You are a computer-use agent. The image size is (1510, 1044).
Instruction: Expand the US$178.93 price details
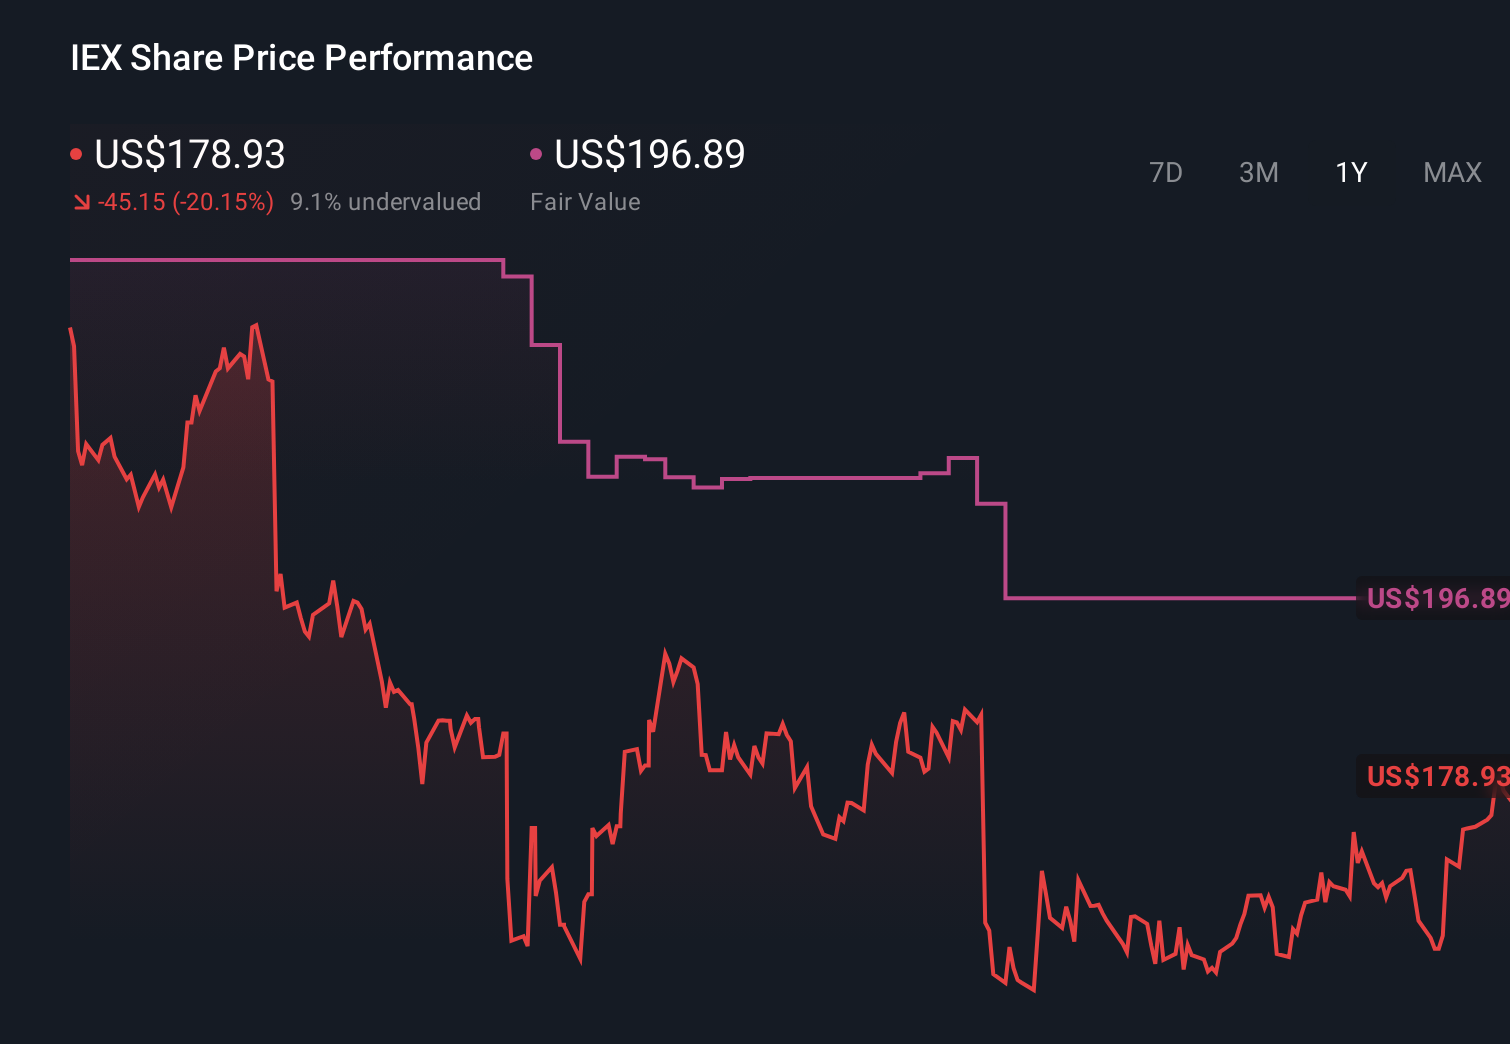189,155
